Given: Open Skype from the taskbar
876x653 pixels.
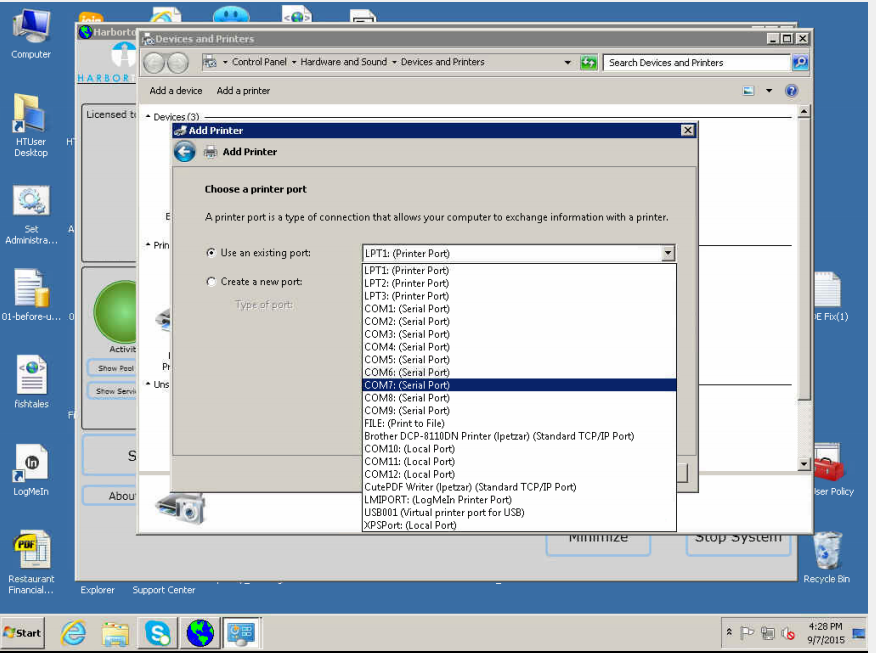Looking at the screenshot, I should tap(157, 633).
